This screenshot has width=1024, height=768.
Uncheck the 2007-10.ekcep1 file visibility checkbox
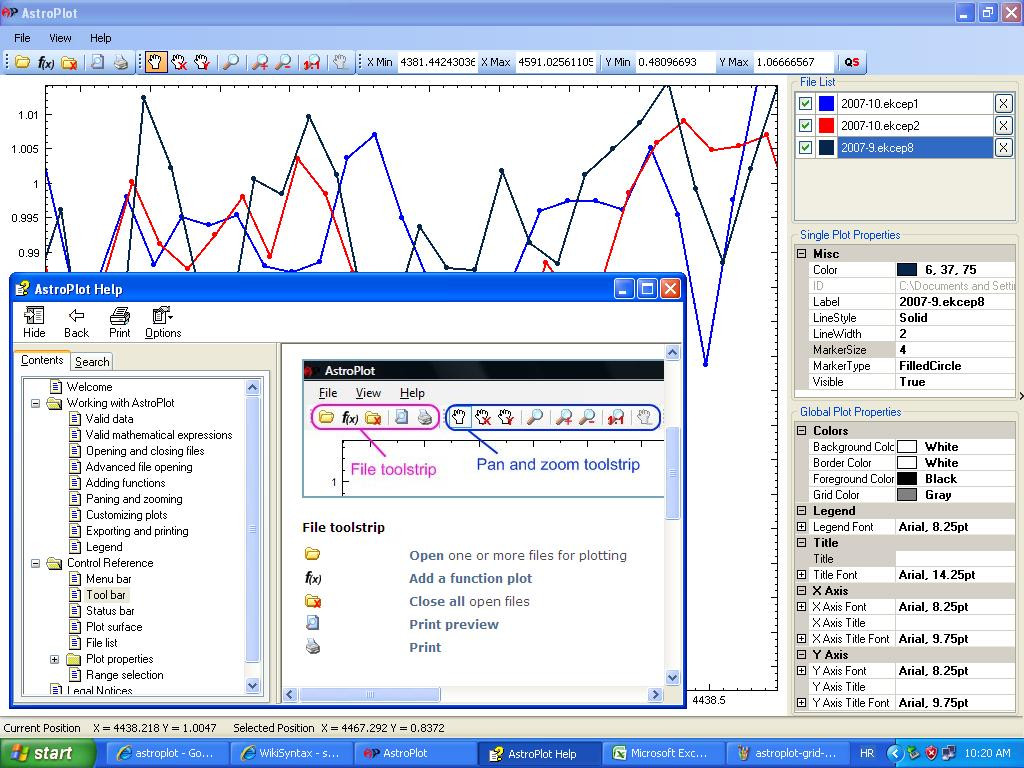coord(805,103)
